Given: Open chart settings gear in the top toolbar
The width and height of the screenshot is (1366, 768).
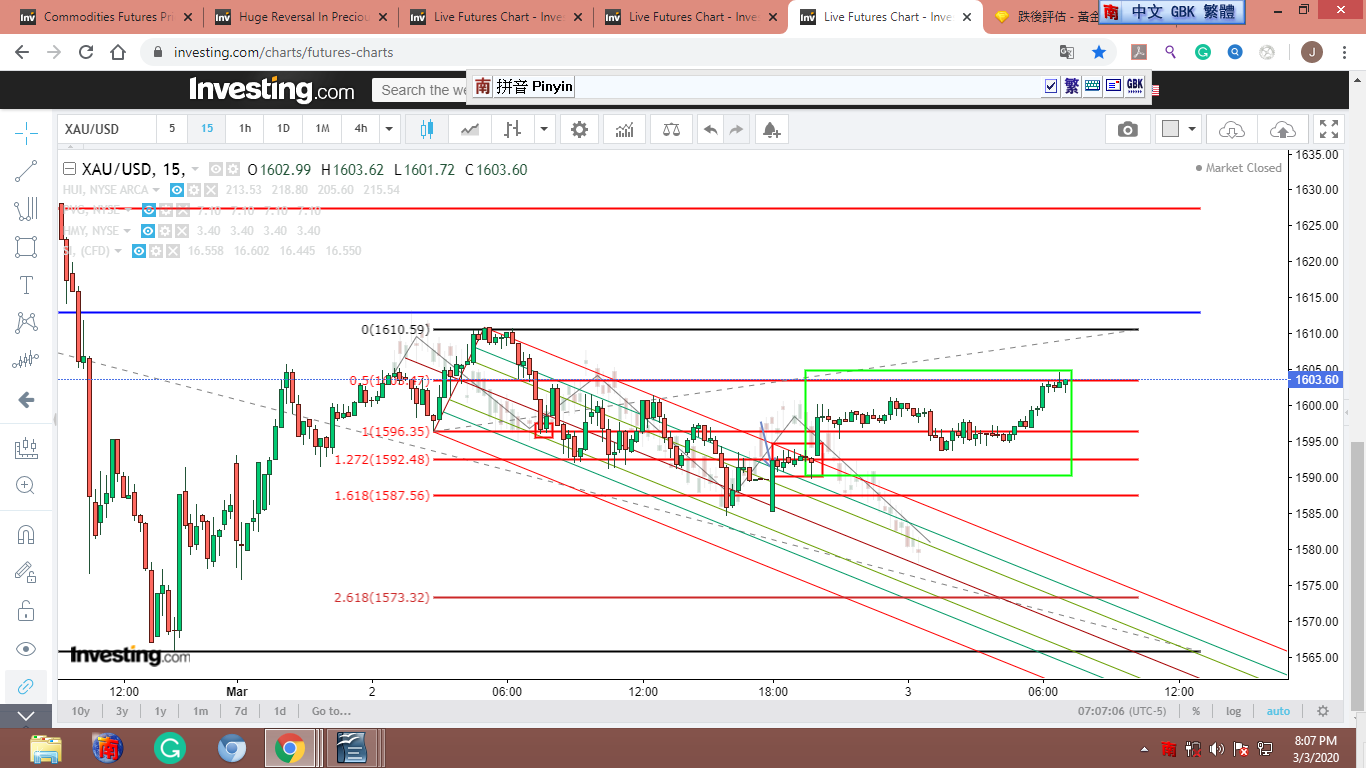Looking at the screenshot, I should pyautogui.click(x=579, y=129).
